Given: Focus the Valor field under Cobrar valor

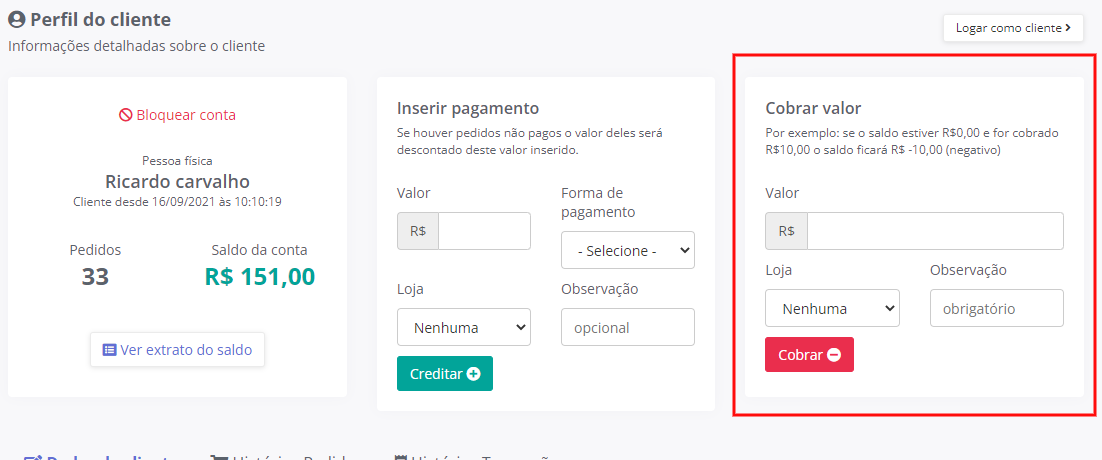Looking at the screenshot, I should pos(935,231).
